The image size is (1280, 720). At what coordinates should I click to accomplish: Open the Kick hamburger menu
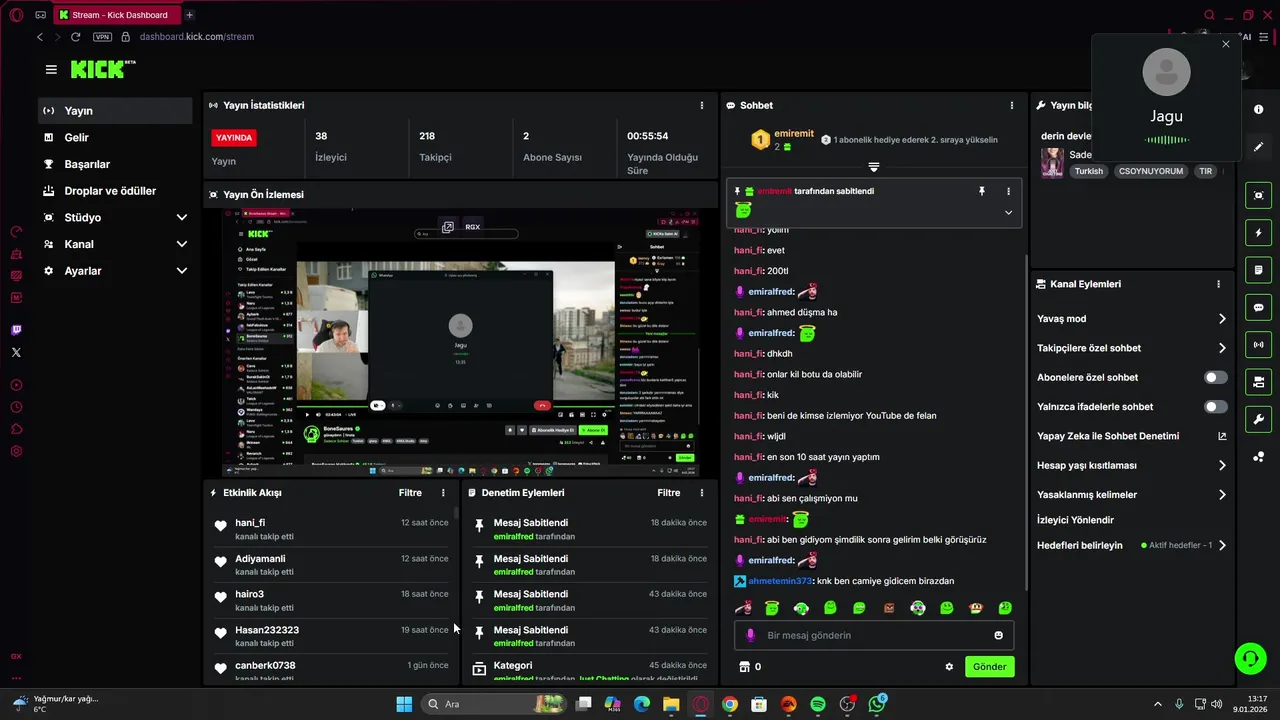click(x=51, y=69)
